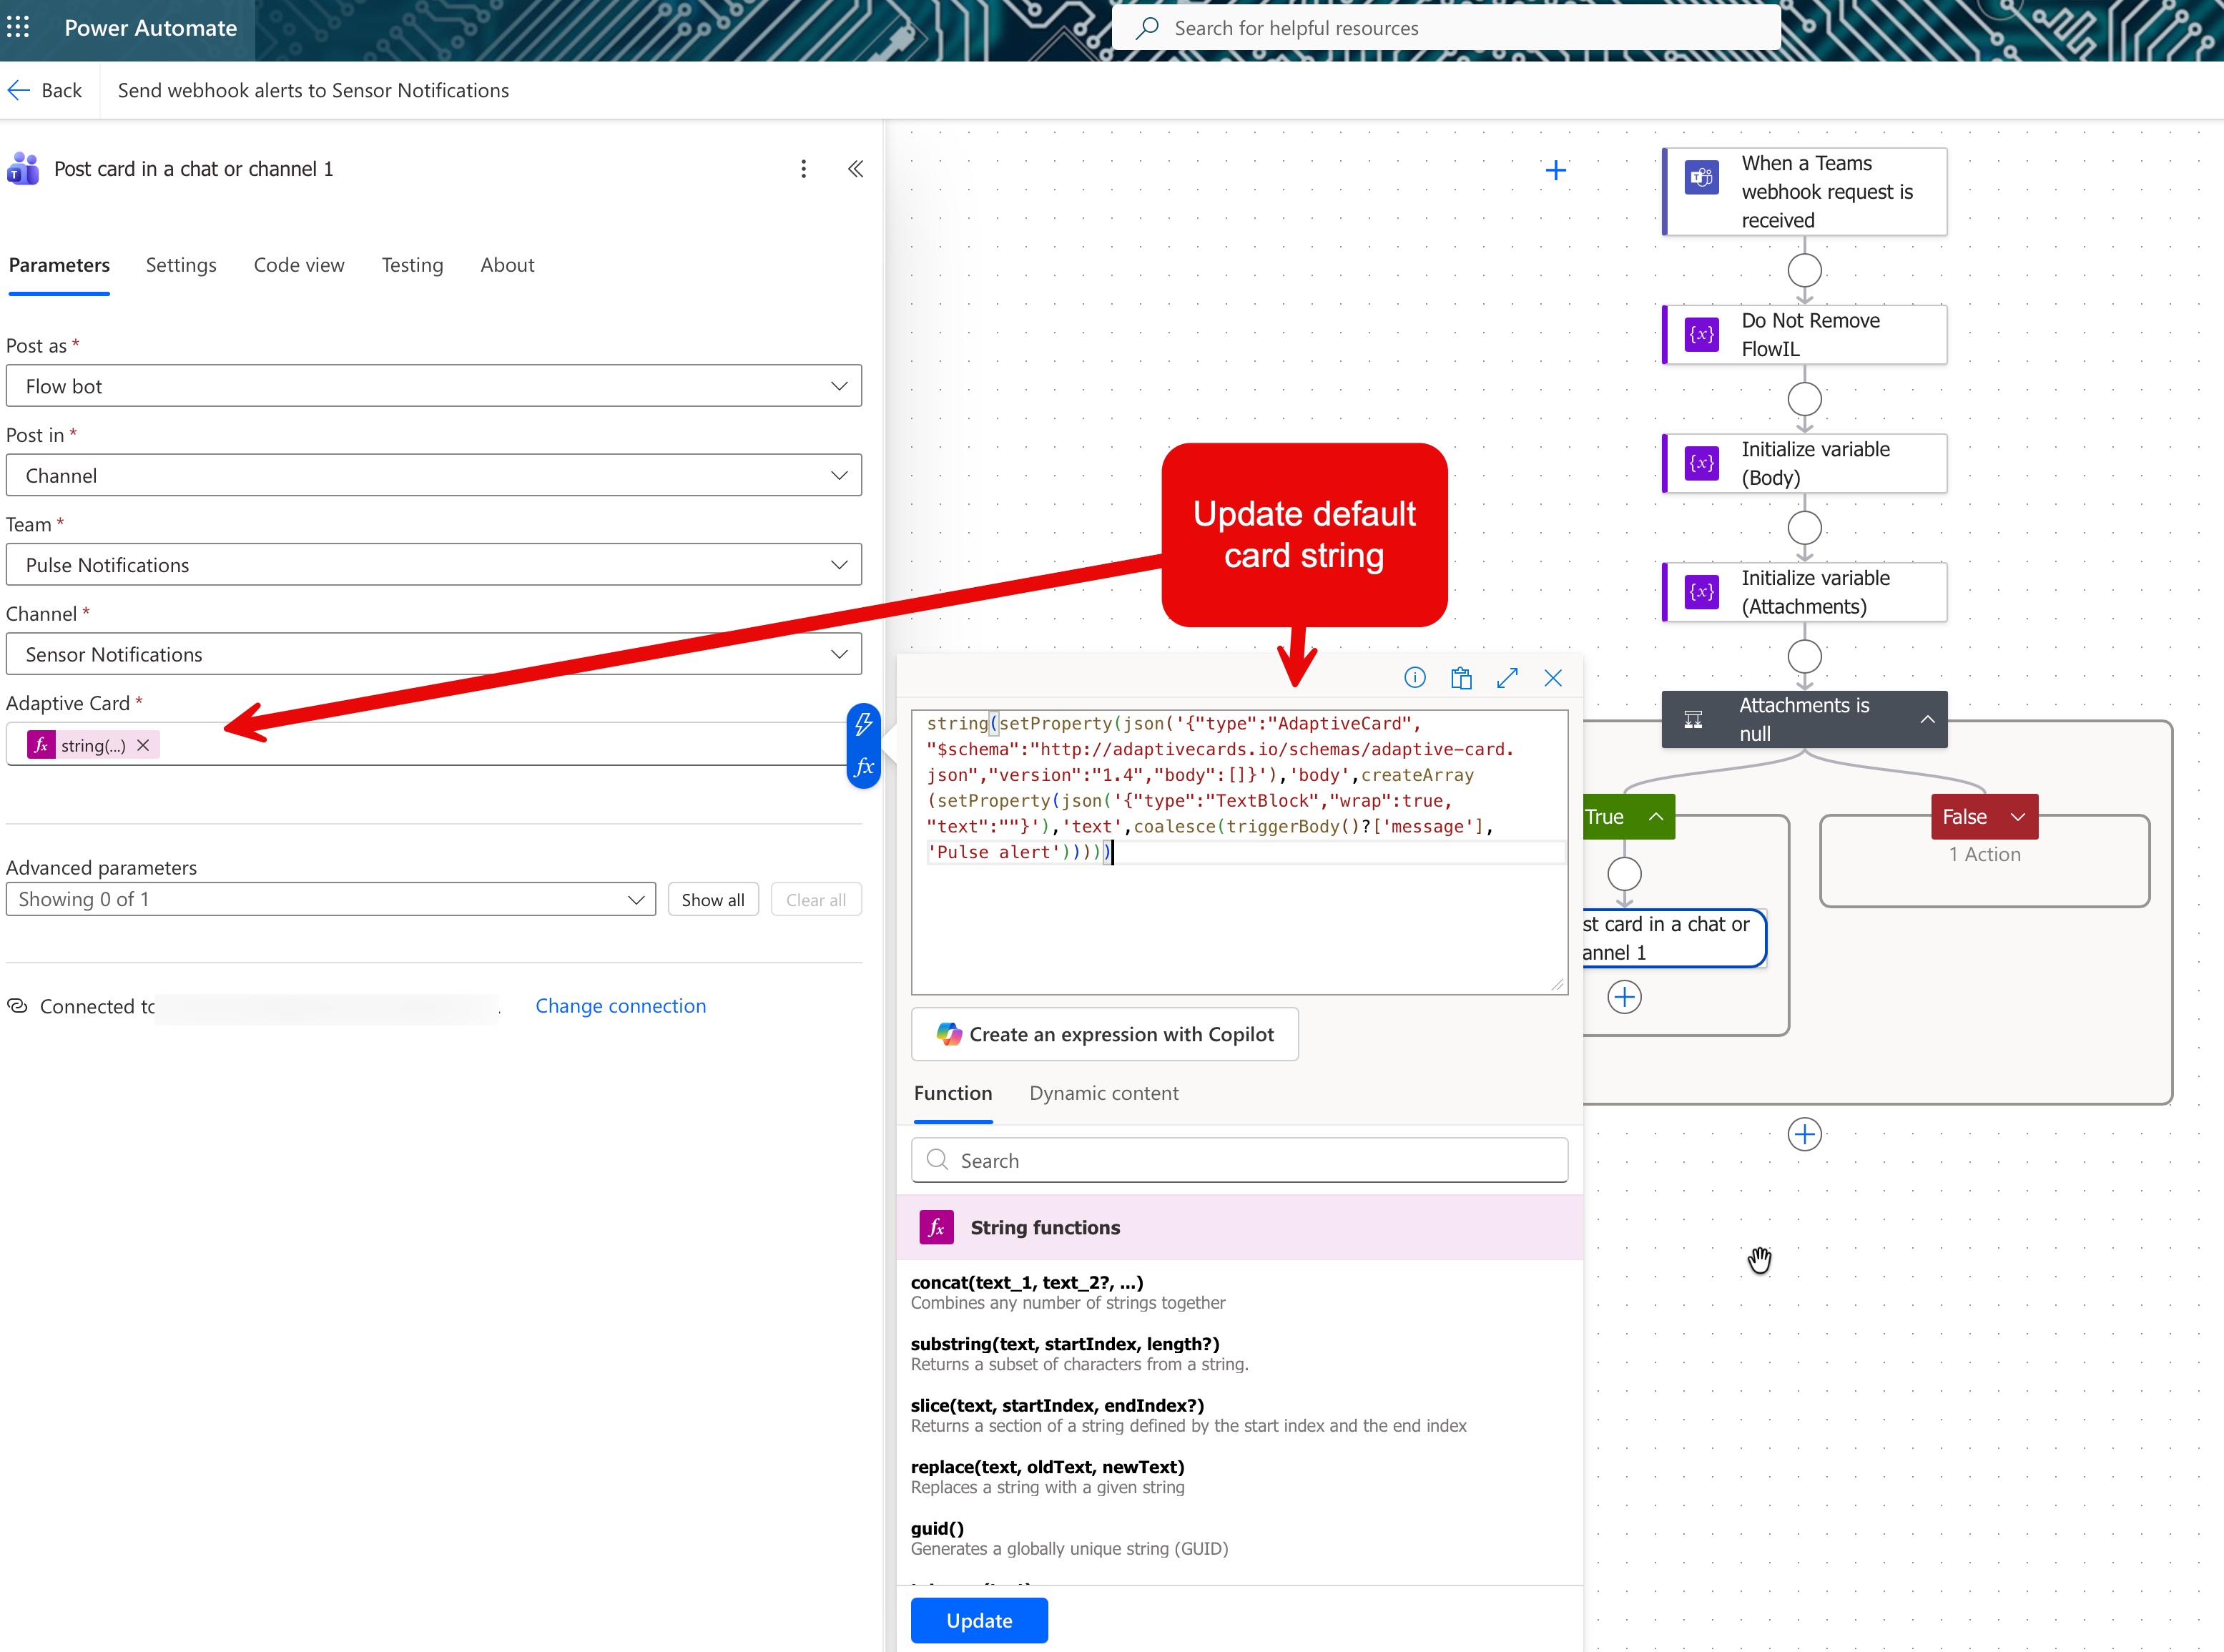Screen dimensions: 2224x1652
Task: Collapse the Attachments is null condition chevron
Action: [x=1927, y=719]
